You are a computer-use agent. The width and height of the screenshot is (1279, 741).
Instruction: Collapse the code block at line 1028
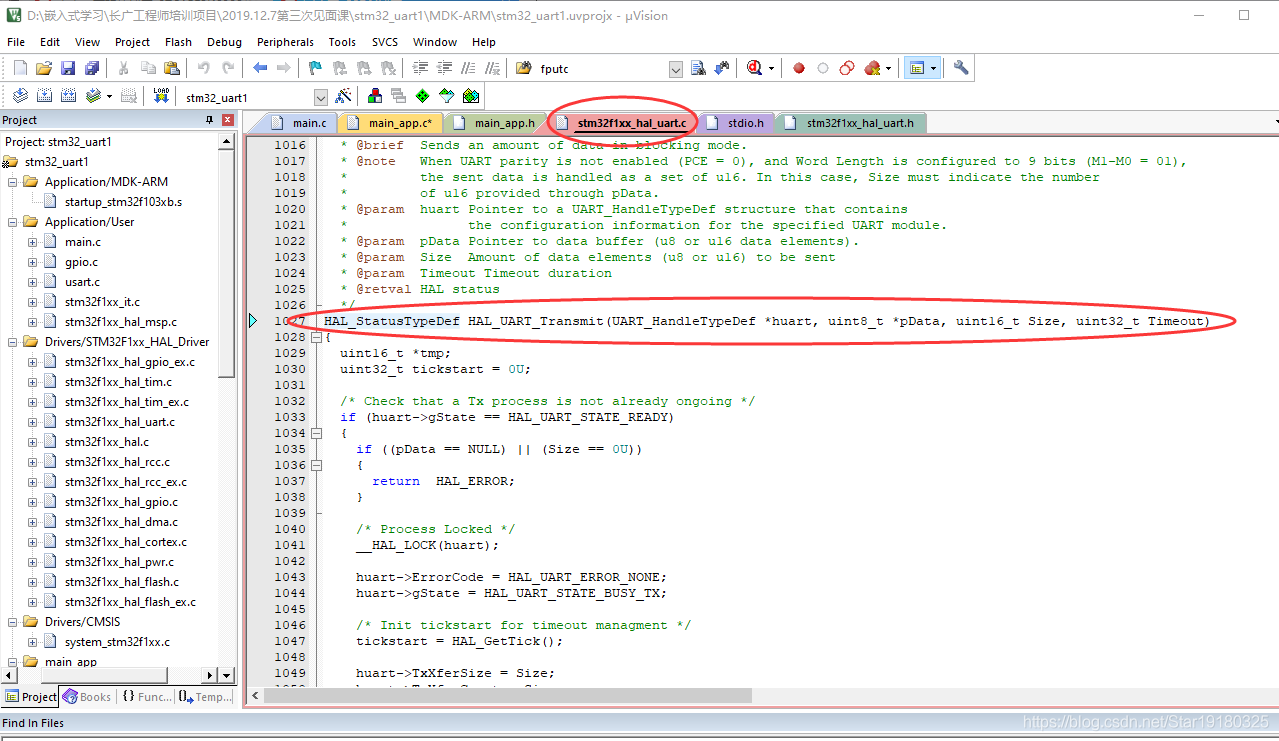[317, 337]
